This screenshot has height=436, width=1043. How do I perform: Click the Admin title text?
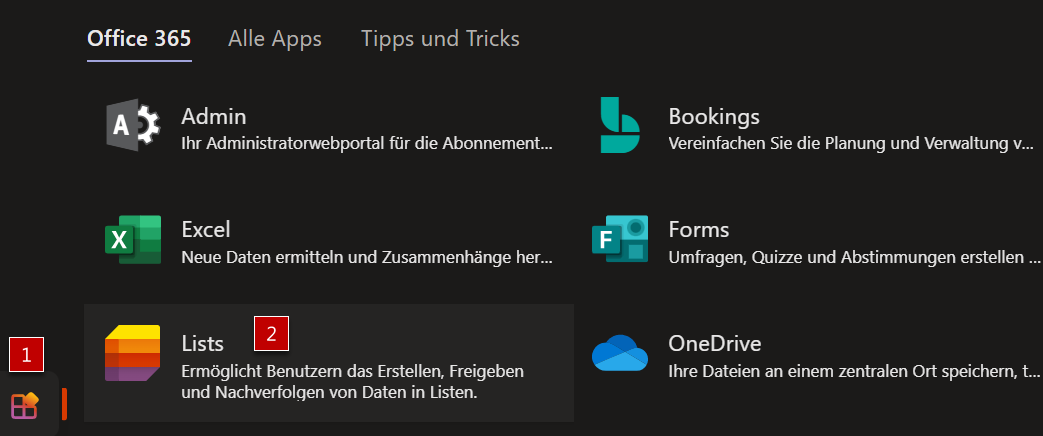(x=214, y=117)
